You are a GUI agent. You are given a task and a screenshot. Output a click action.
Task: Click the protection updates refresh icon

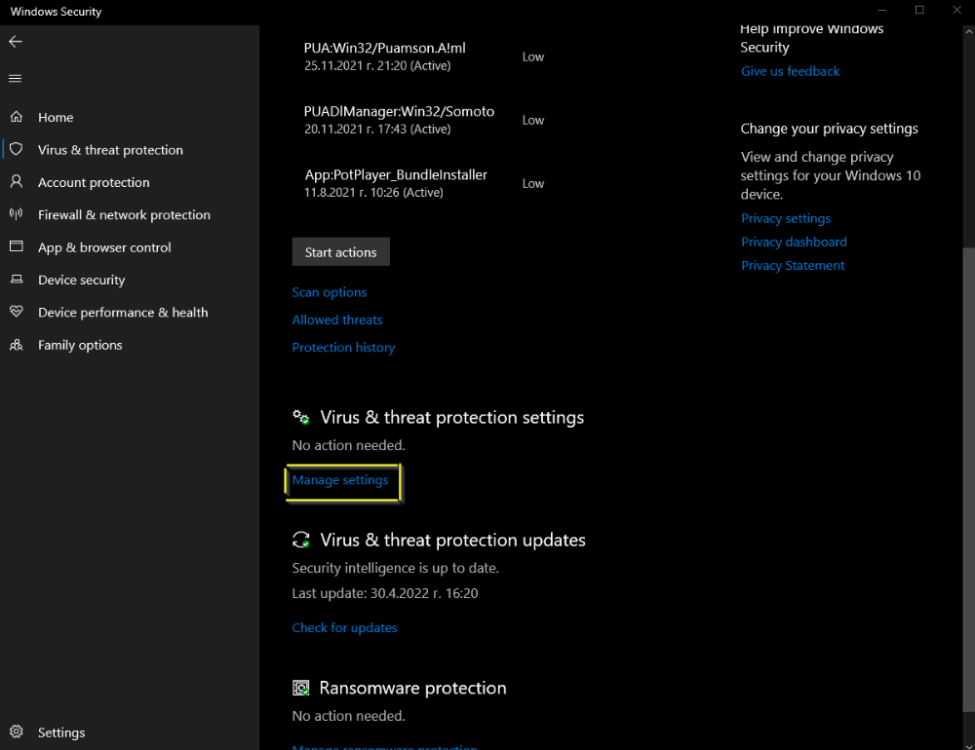click(301, 540)
